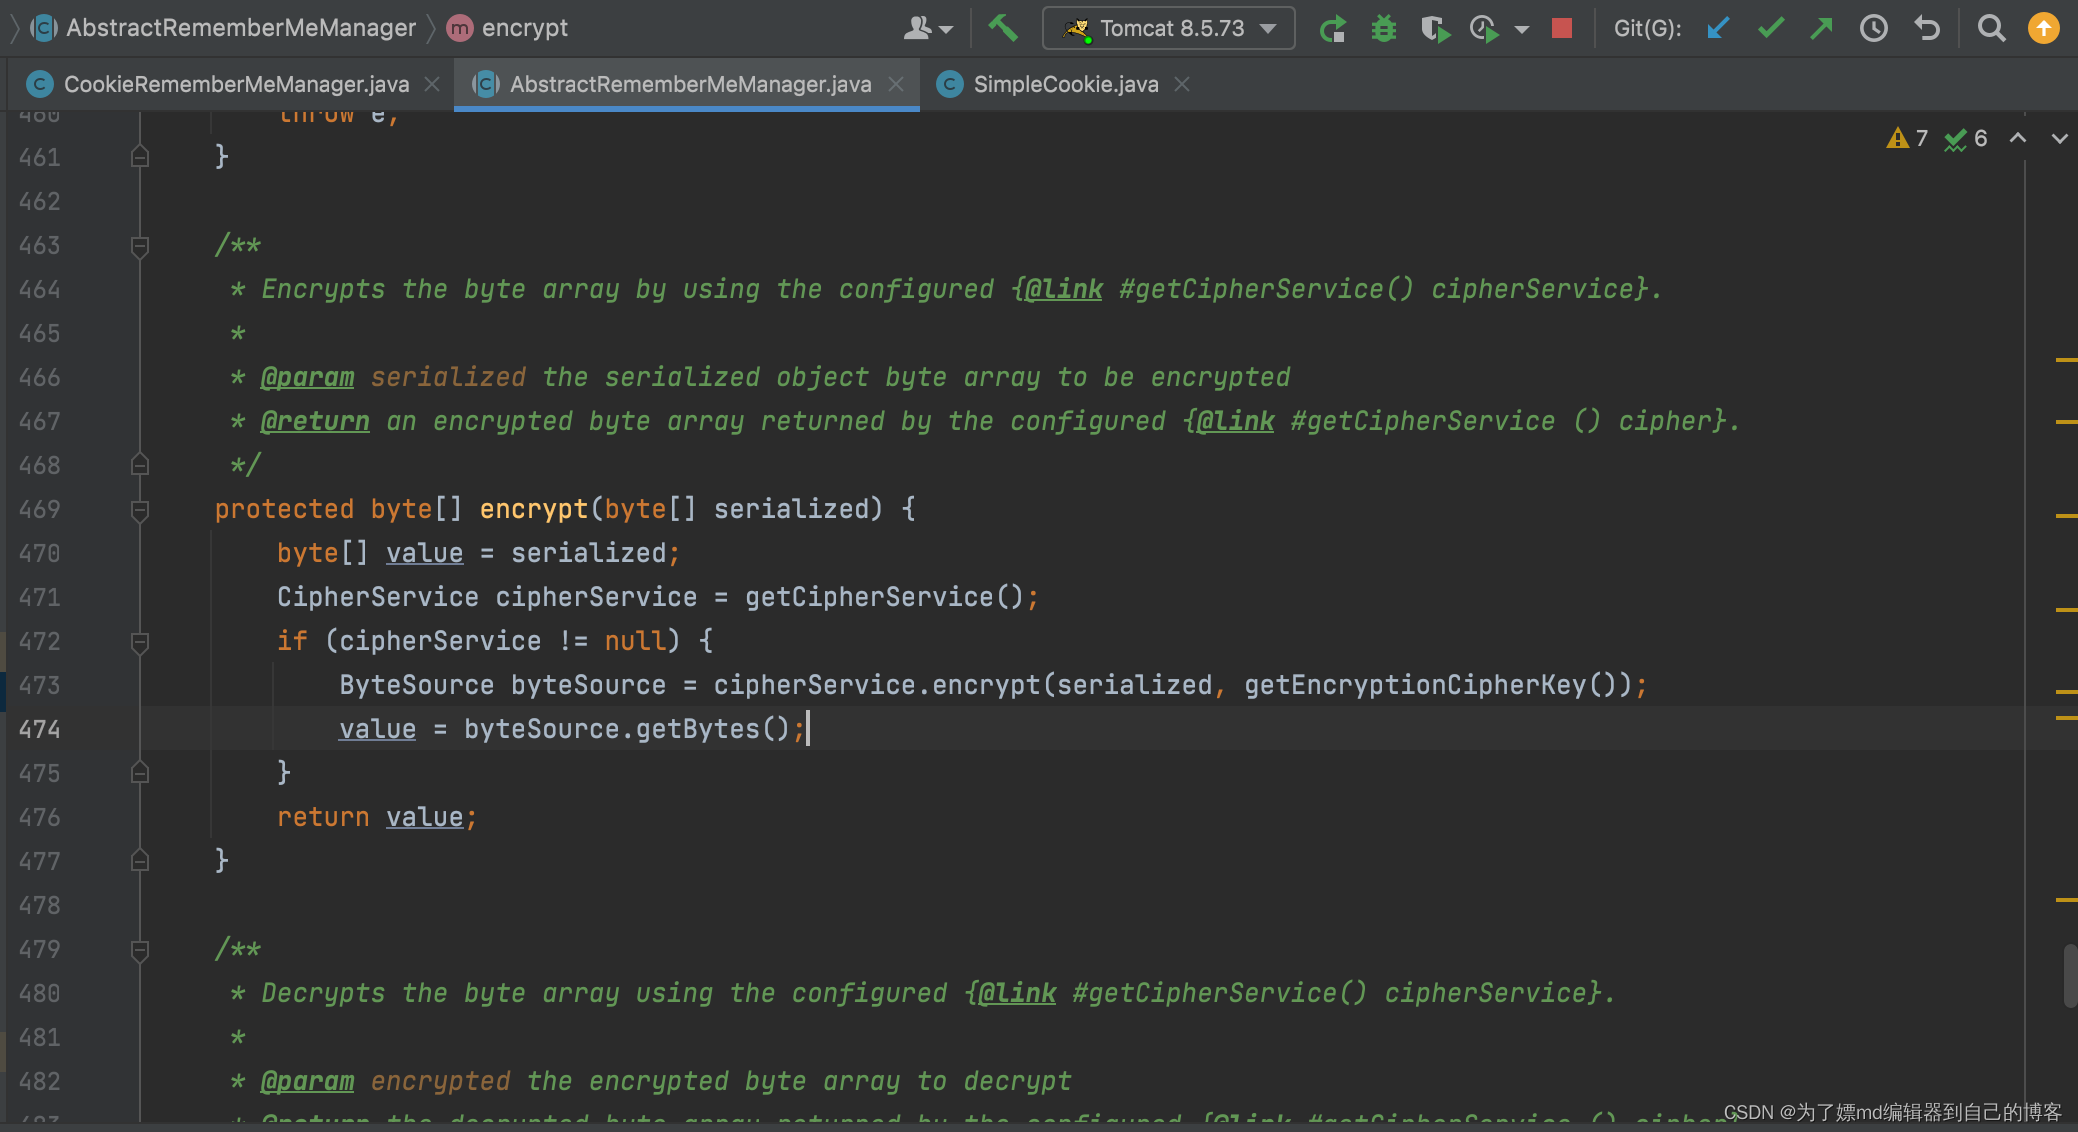The height and width of the screenshot is (1132, 2078).
Task: Show Git history with the clock icon
Action: pos(1874,28)
